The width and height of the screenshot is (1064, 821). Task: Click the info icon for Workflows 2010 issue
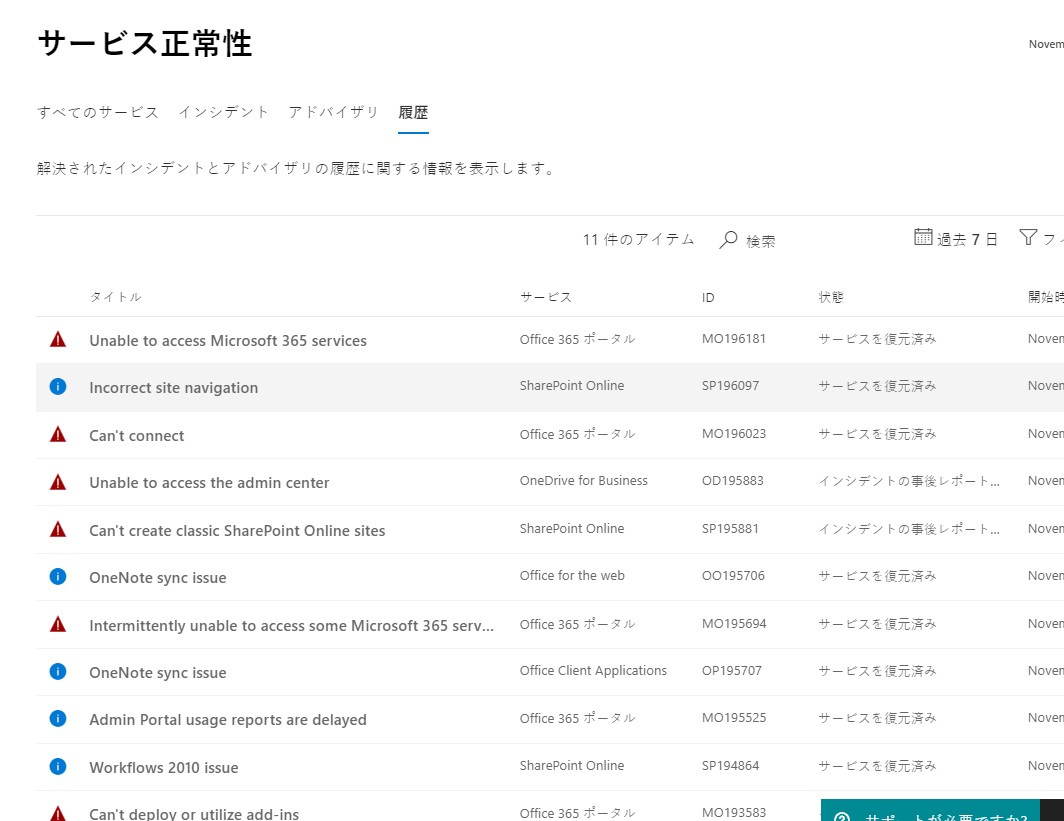click(58, 767)
